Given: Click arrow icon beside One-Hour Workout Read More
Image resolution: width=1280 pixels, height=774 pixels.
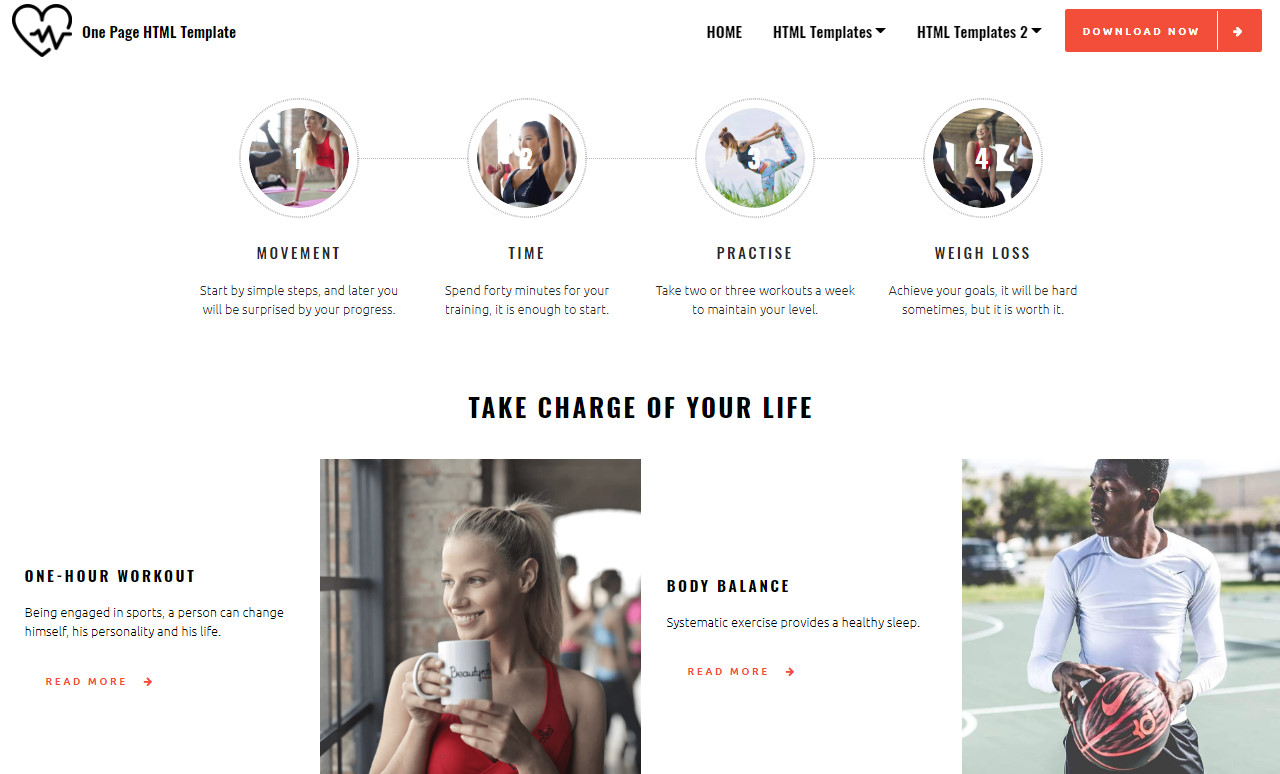Looking at the screenshot, I should click(x=148, y=682).
